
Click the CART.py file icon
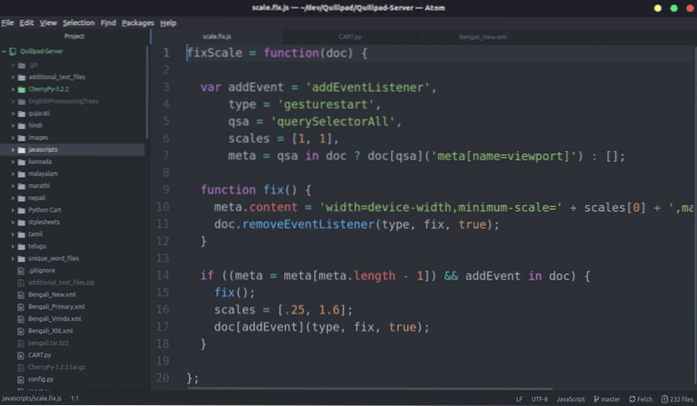(20, 355)
